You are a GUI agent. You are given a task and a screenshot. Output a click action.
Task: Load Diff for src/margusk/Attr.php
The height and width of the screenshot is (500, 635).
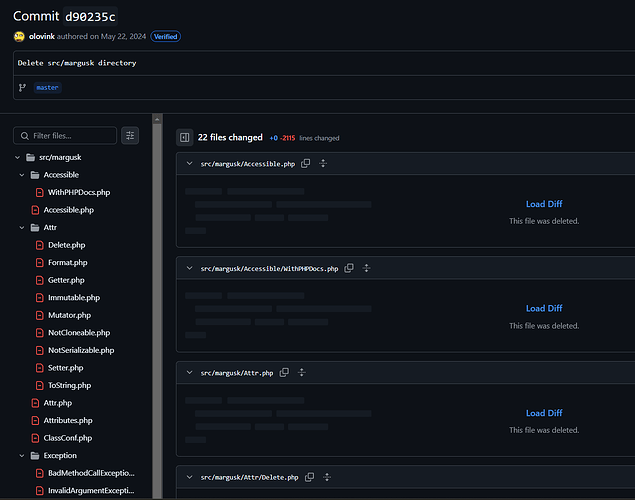point(544,413)
